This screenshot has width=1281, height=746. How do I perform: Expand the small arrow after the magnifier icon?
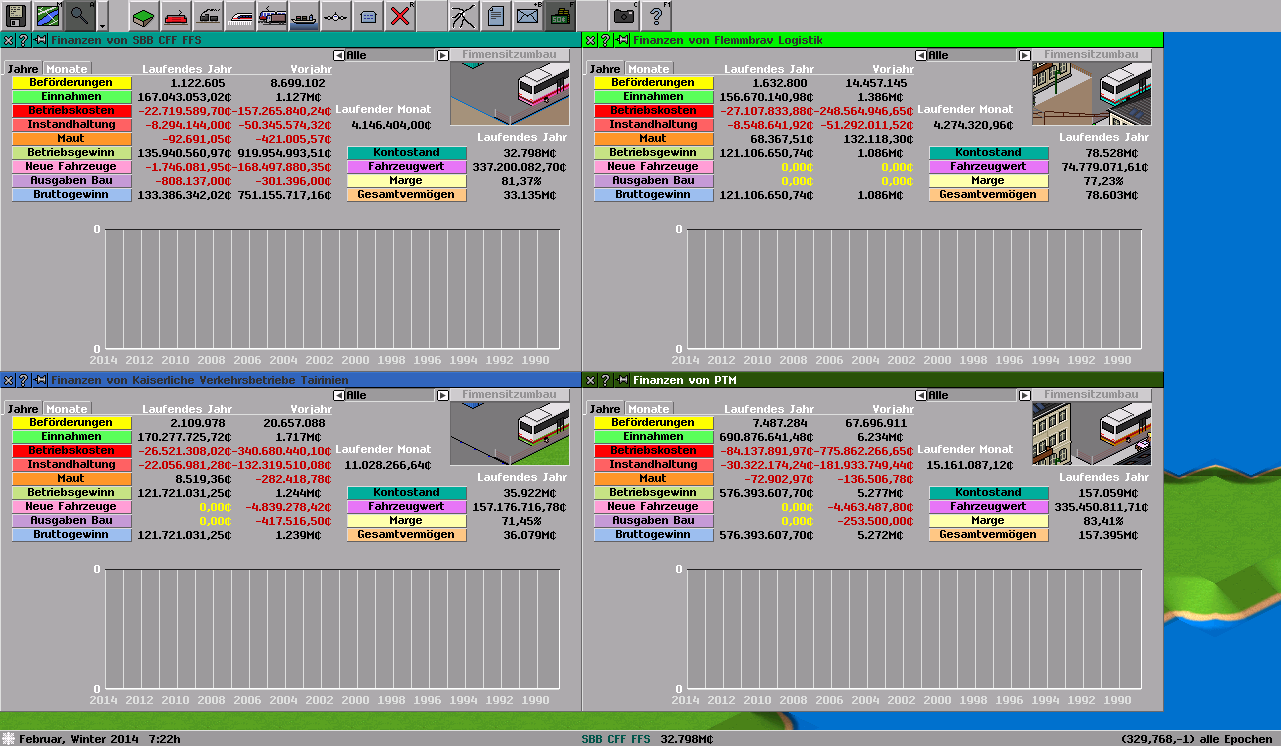[x=102, y=21]
